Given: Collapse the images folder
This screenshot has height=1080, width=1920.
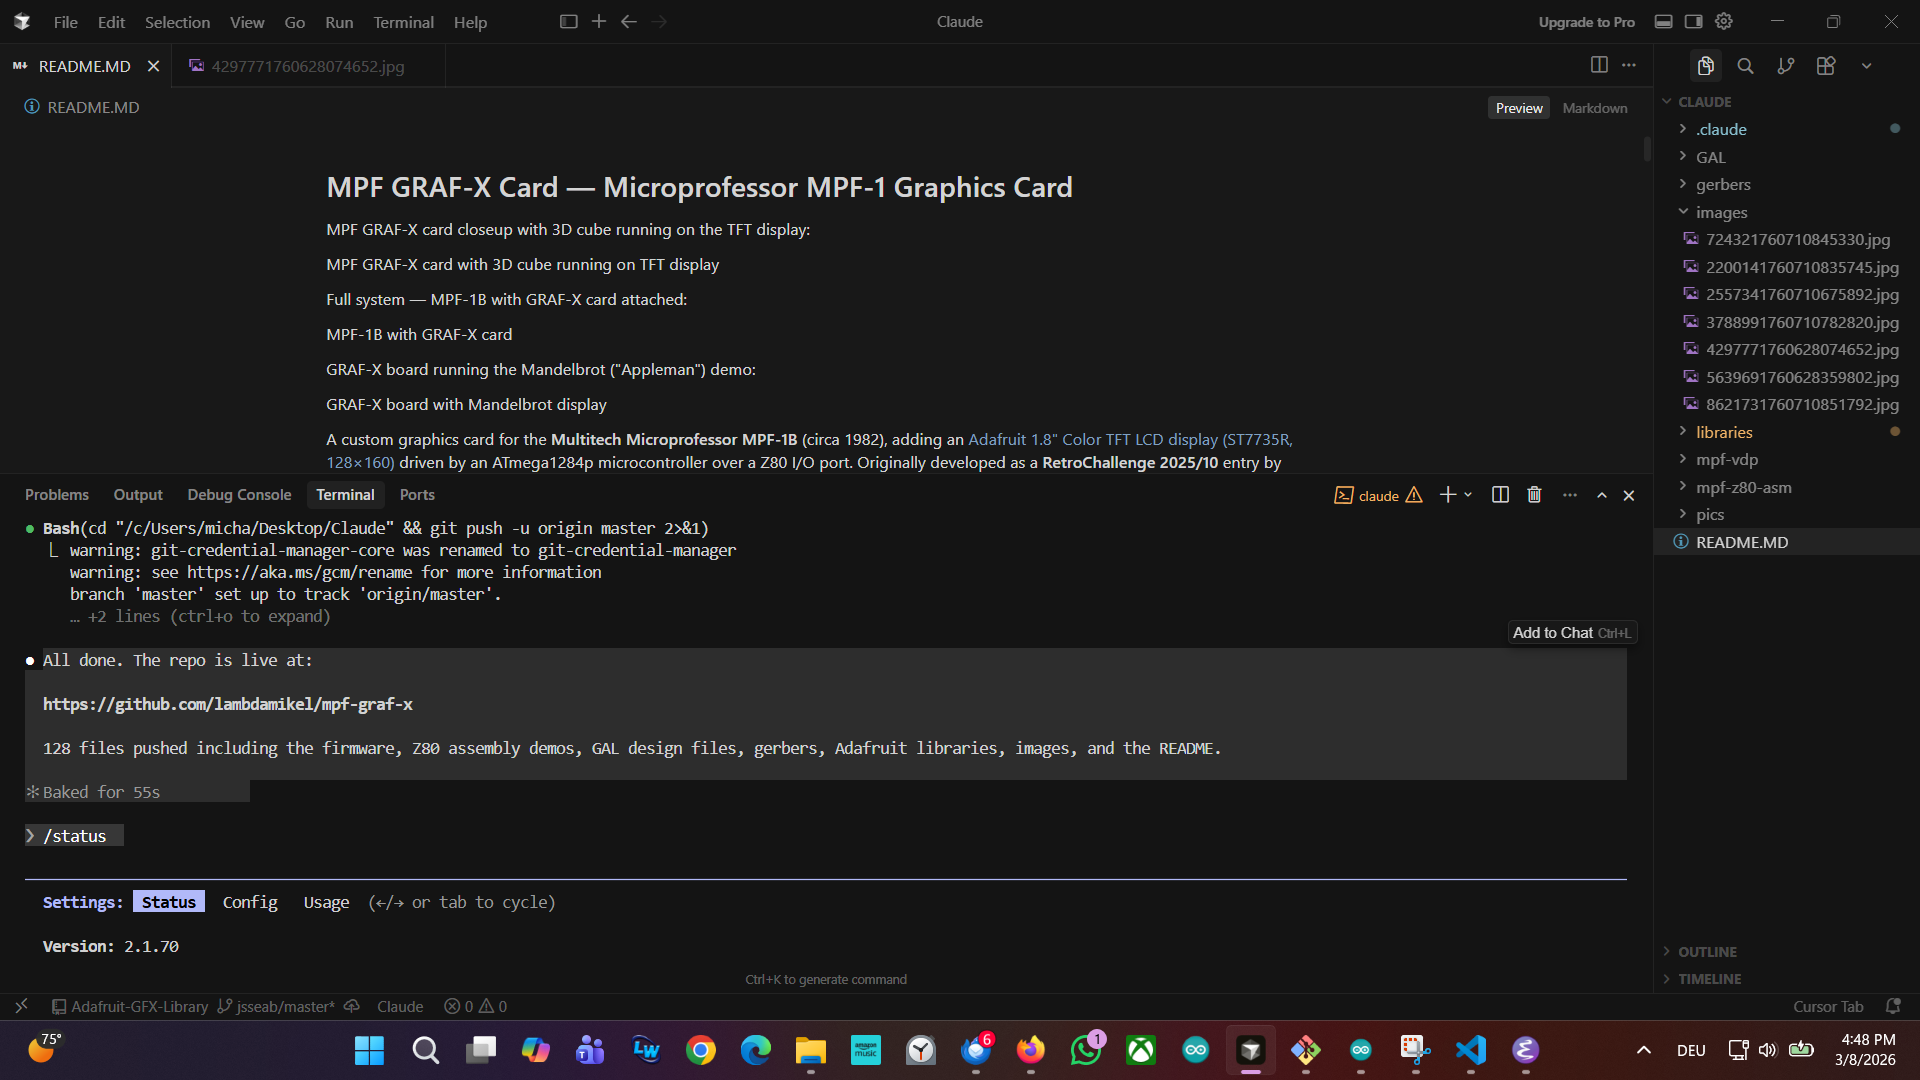Looking at the screenshot, I should (x=1721, y=212).
